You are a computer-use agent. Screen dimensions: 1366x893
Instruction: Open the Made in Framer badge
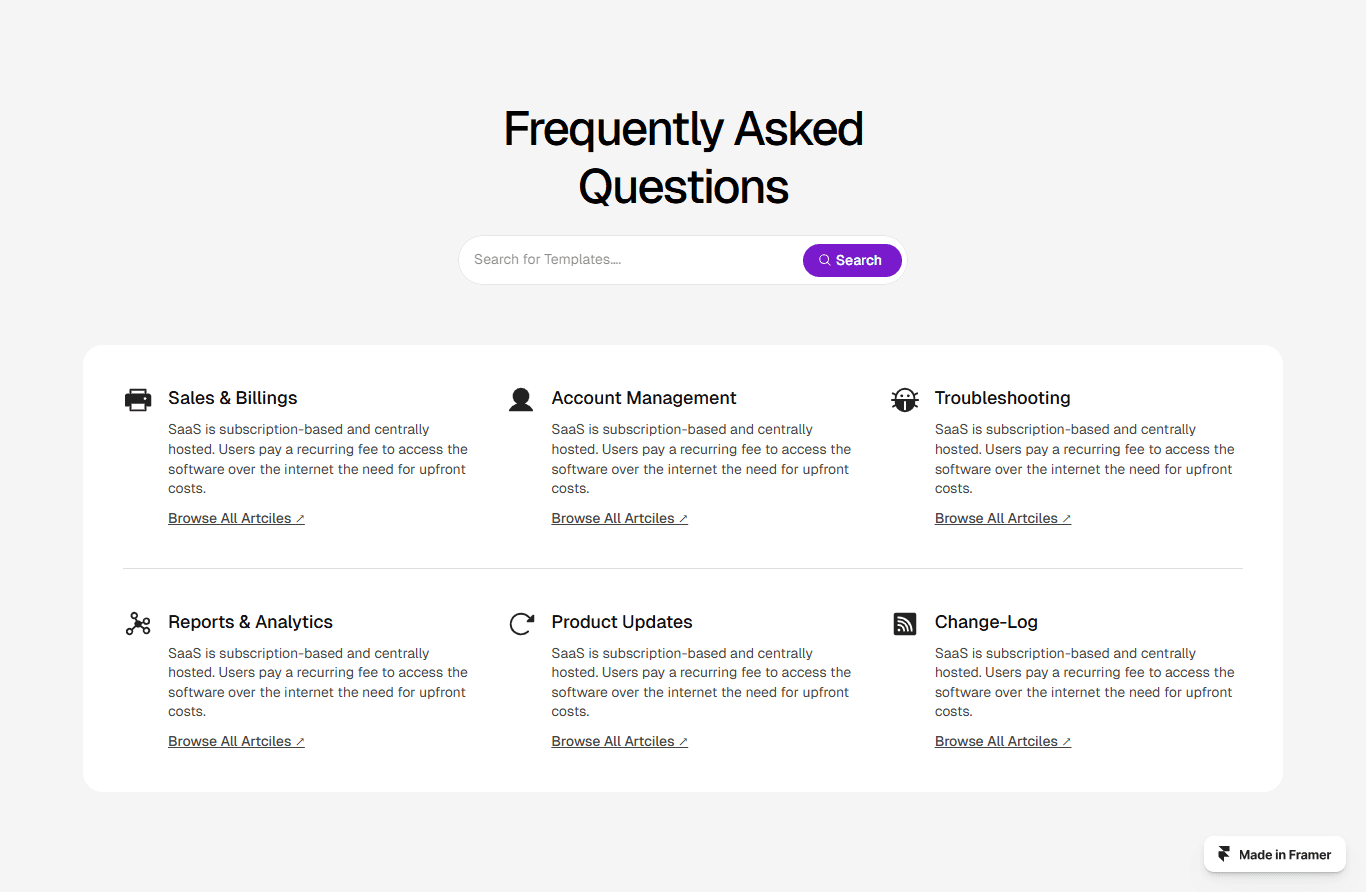click(x=1275, y=855)
